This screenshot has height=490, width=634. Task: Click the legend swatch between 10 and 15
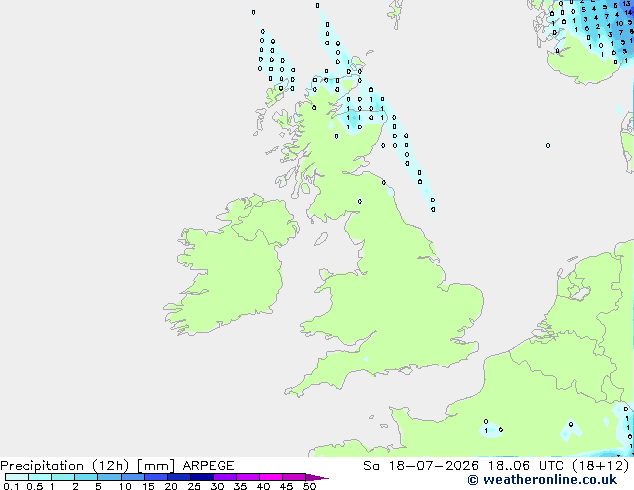tap(133, 477)
